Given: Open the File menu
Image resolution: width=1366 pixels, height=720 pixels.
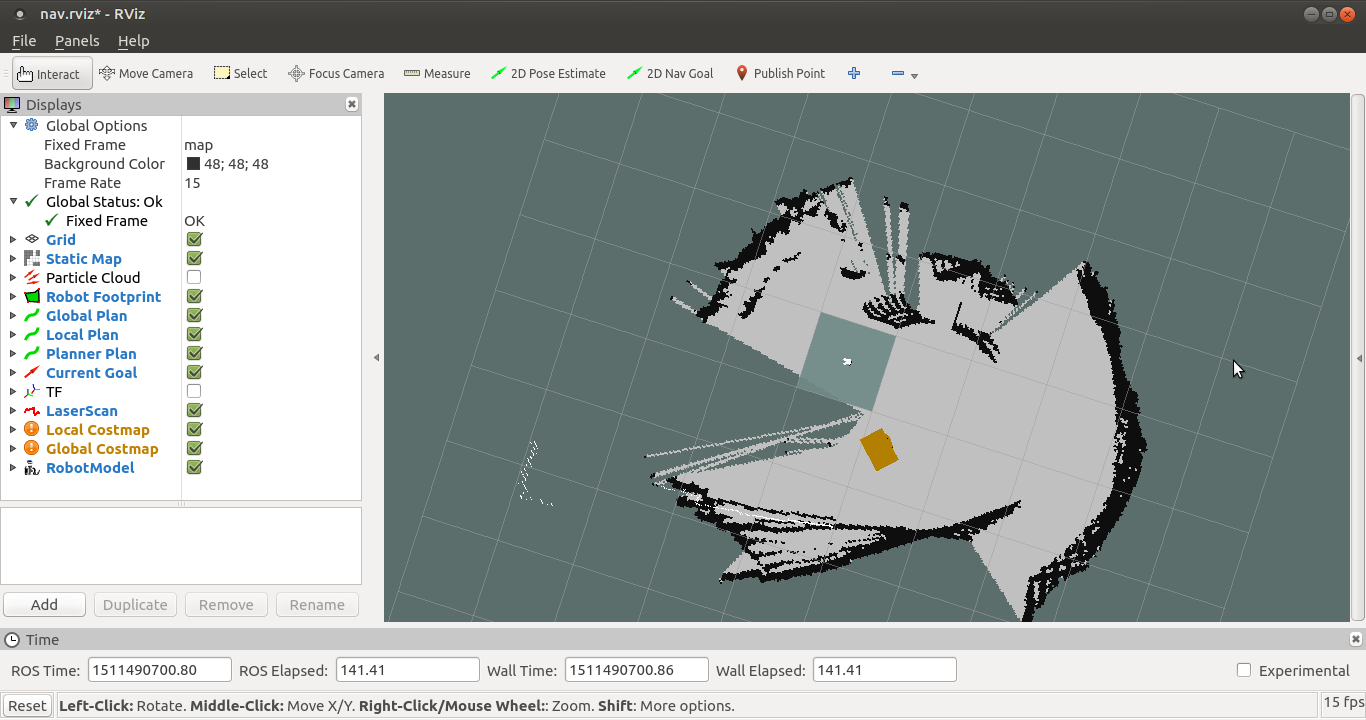Looking at the screenshot, I should [x=24, y=41].
